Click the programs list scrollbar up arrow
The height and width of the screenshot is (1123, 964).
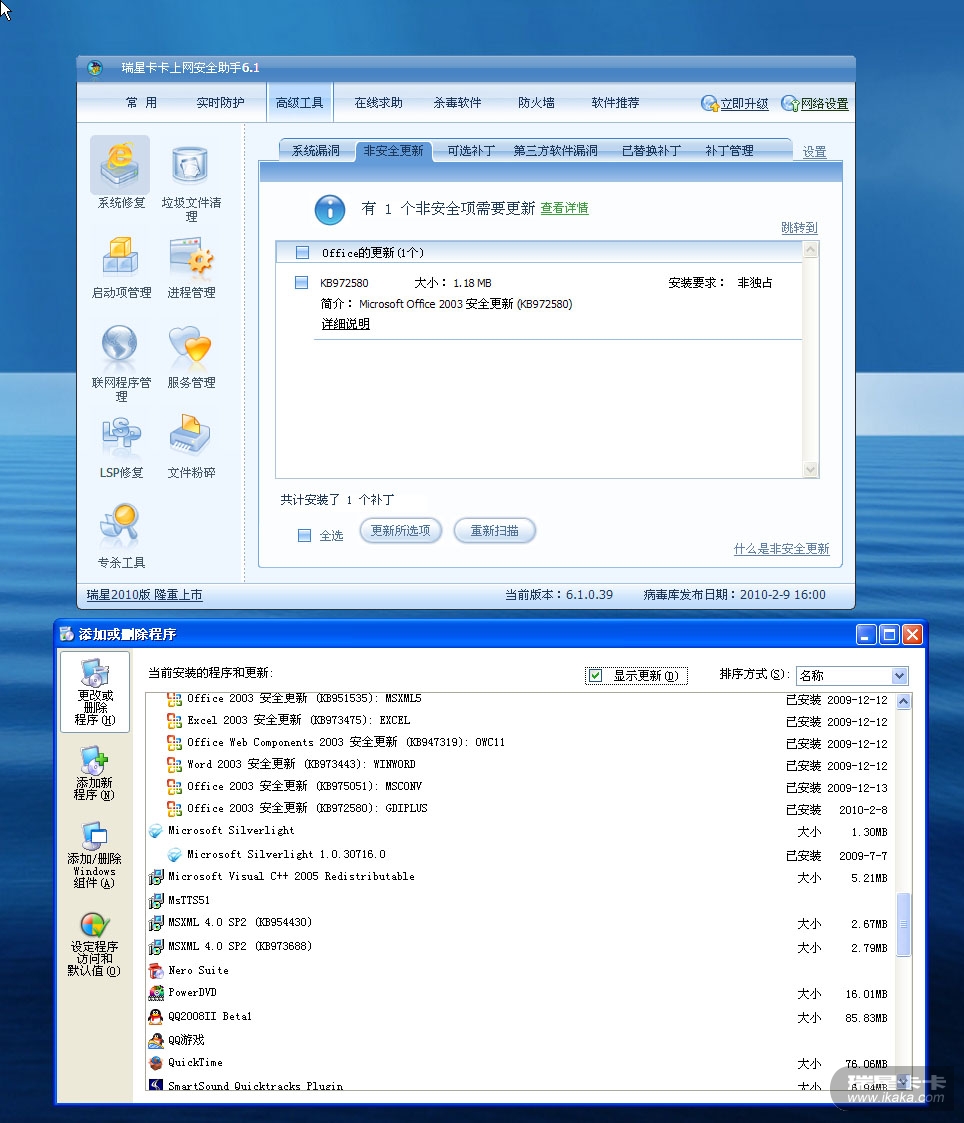904,701
